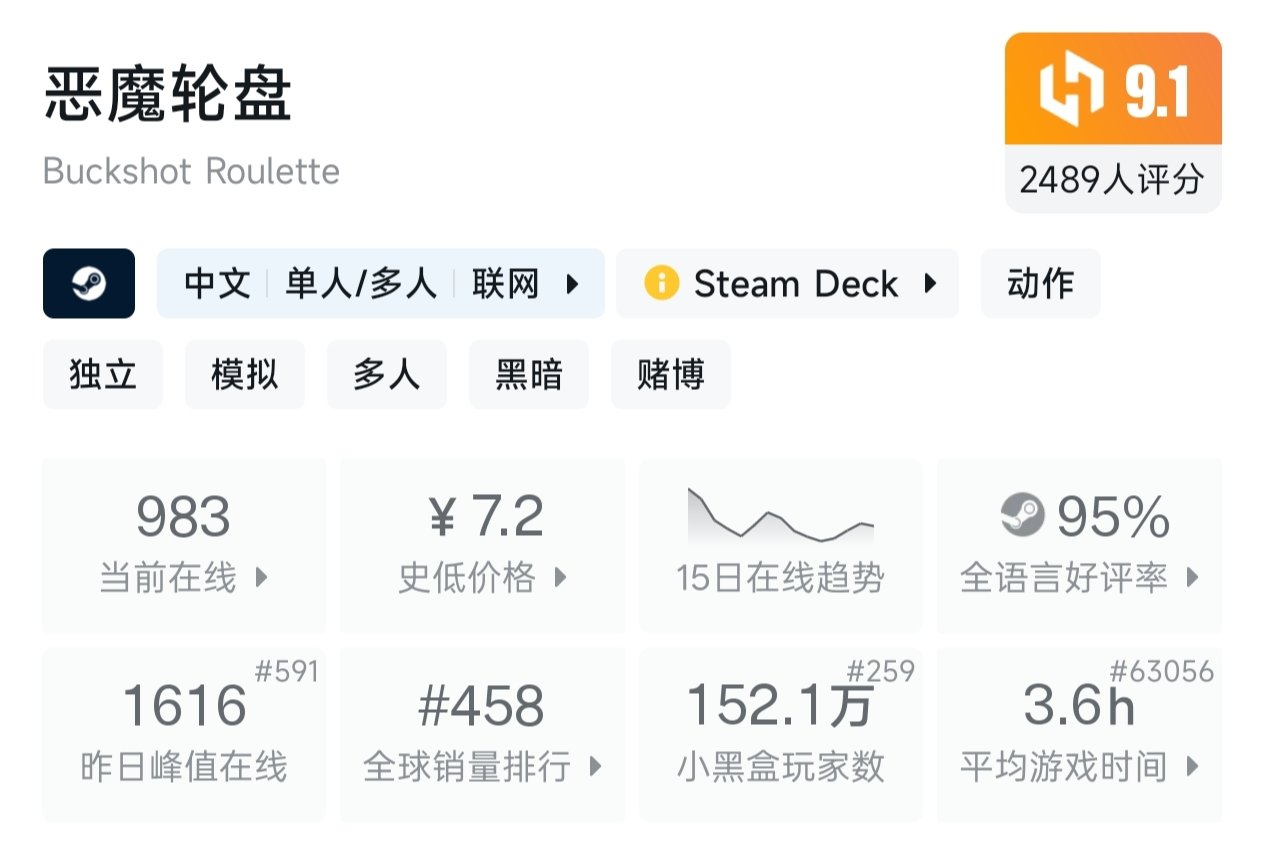
Task: Open the 15-day online trend chart
Action: pos(780,516)
